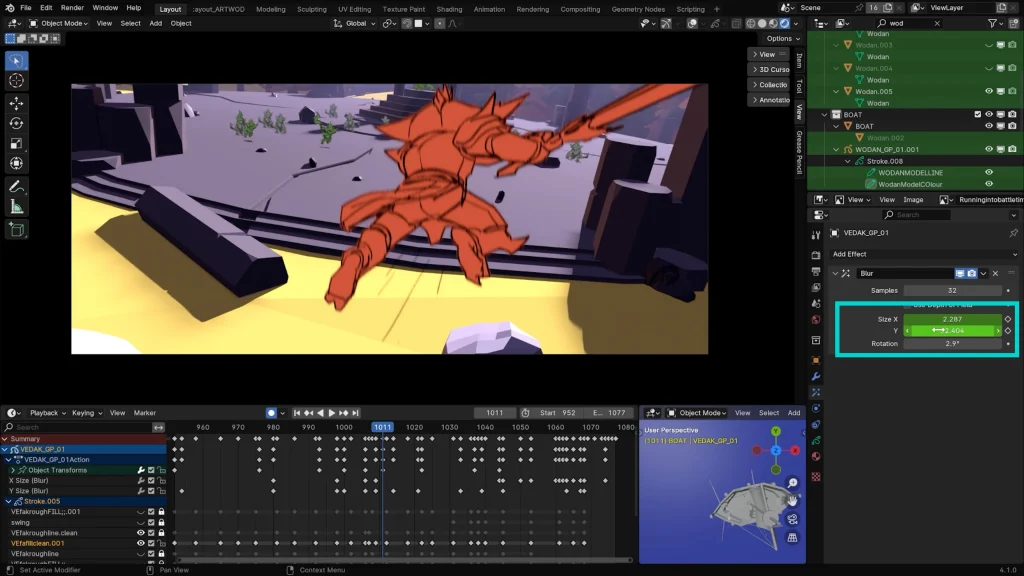Select the Annotate tool
The height and width of the screenshot is (576, 1024).
[x=16, y=187]
